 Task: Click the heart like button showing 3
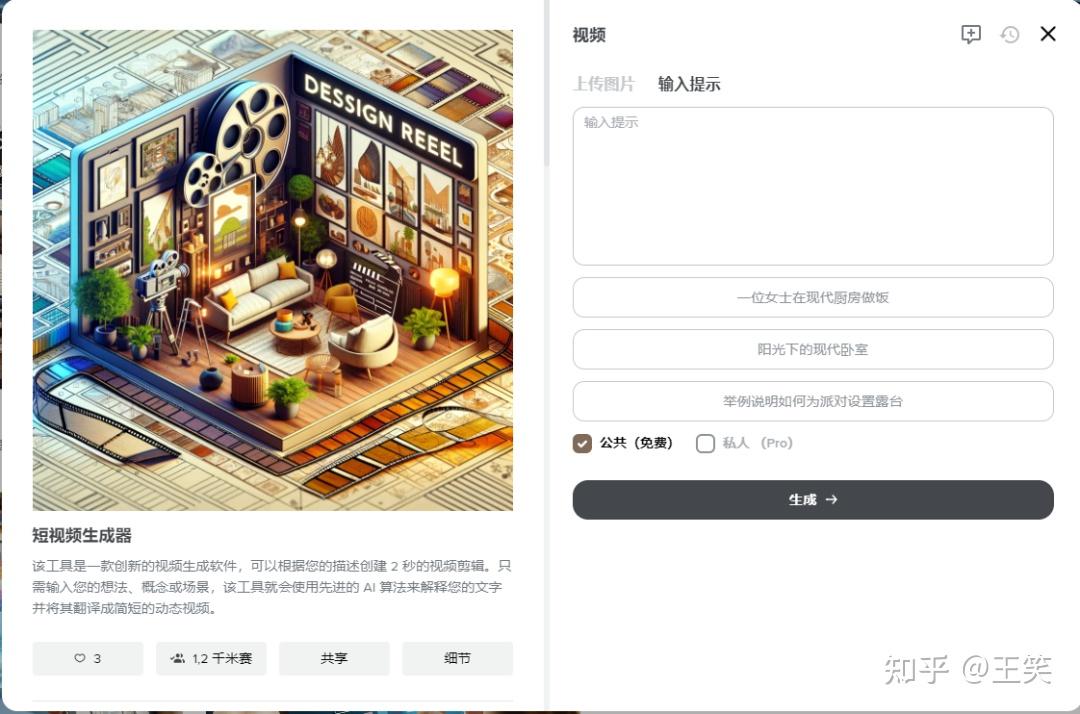pos(87,658)
